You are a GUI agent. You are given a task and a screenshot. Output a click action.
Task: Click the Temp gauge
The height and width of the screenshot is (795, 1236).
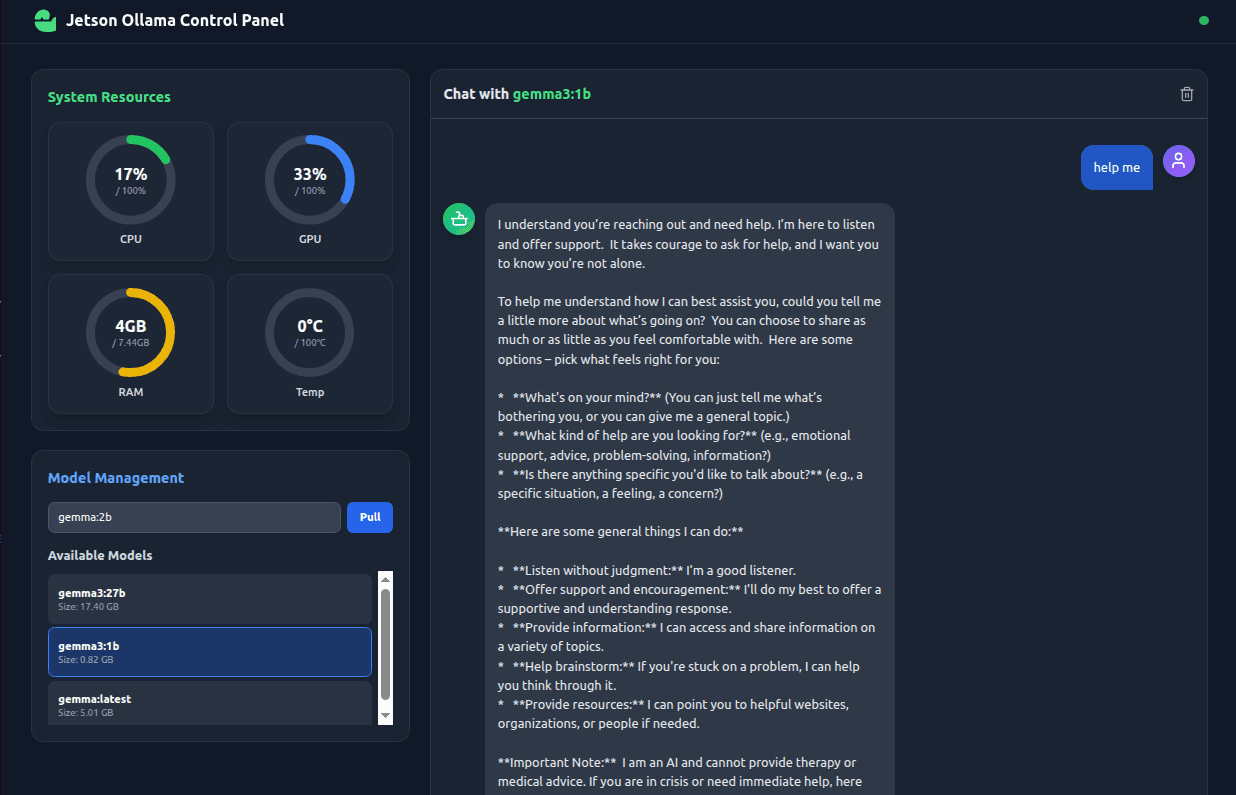310,333
